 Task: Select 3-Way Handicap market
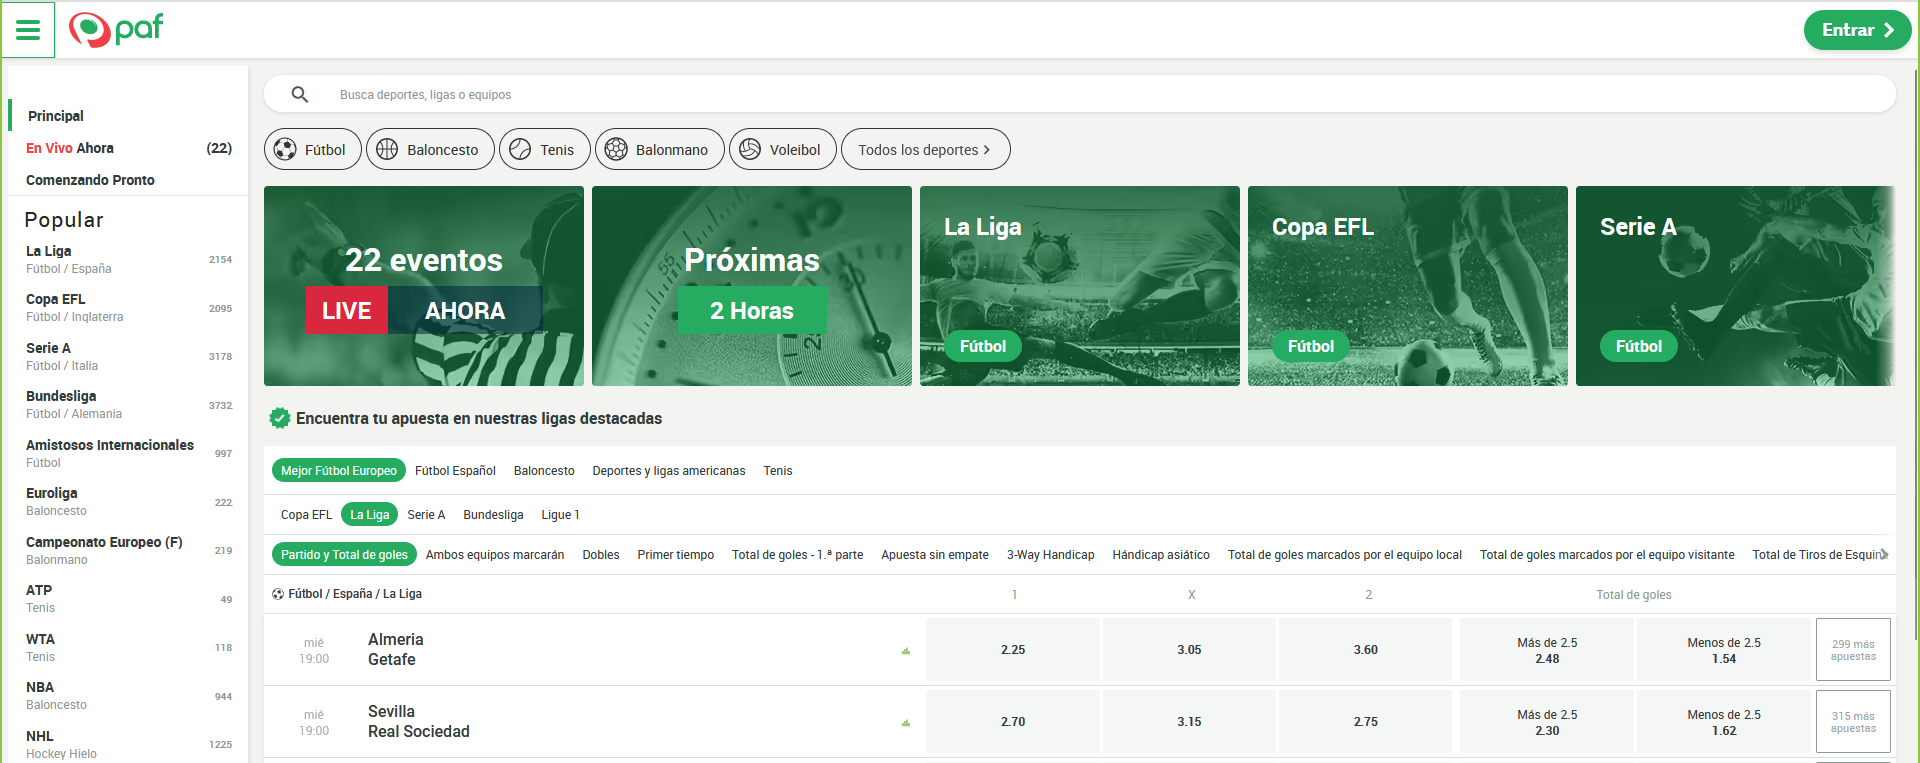(x=1050, y=554)
